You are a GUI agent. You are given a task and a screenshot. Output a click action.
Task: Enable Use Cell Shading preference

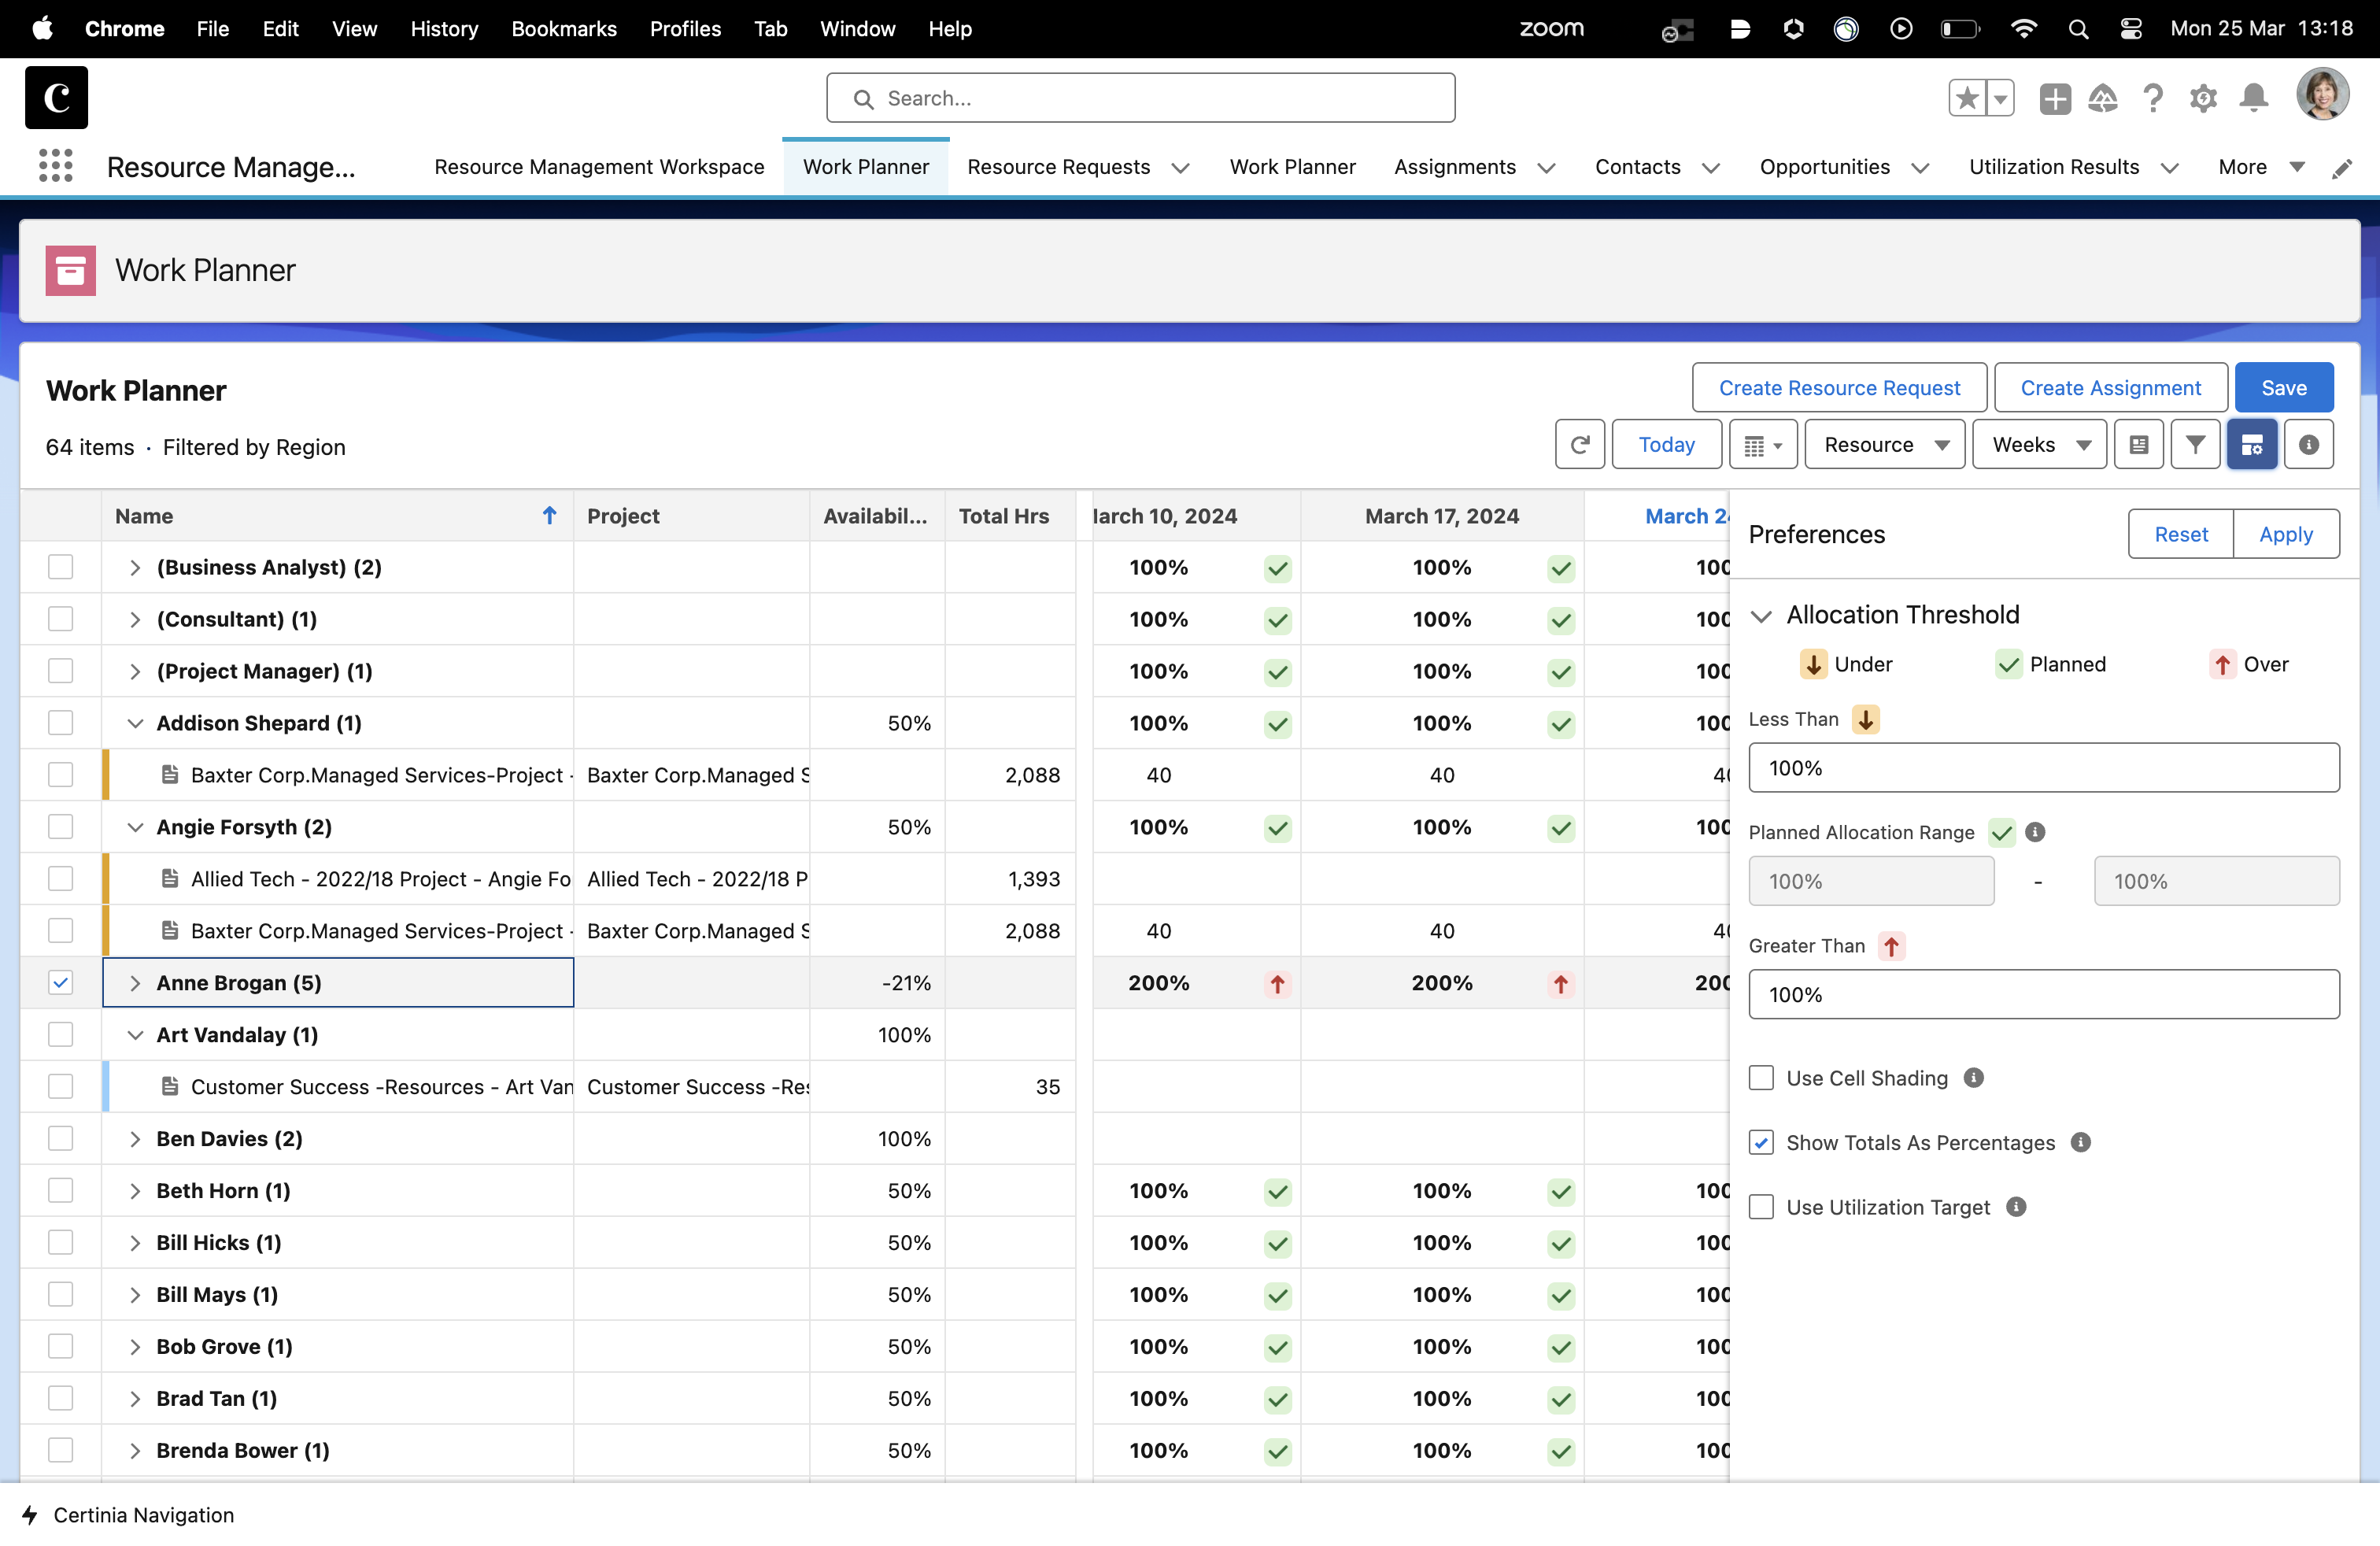point(1761,1077)
